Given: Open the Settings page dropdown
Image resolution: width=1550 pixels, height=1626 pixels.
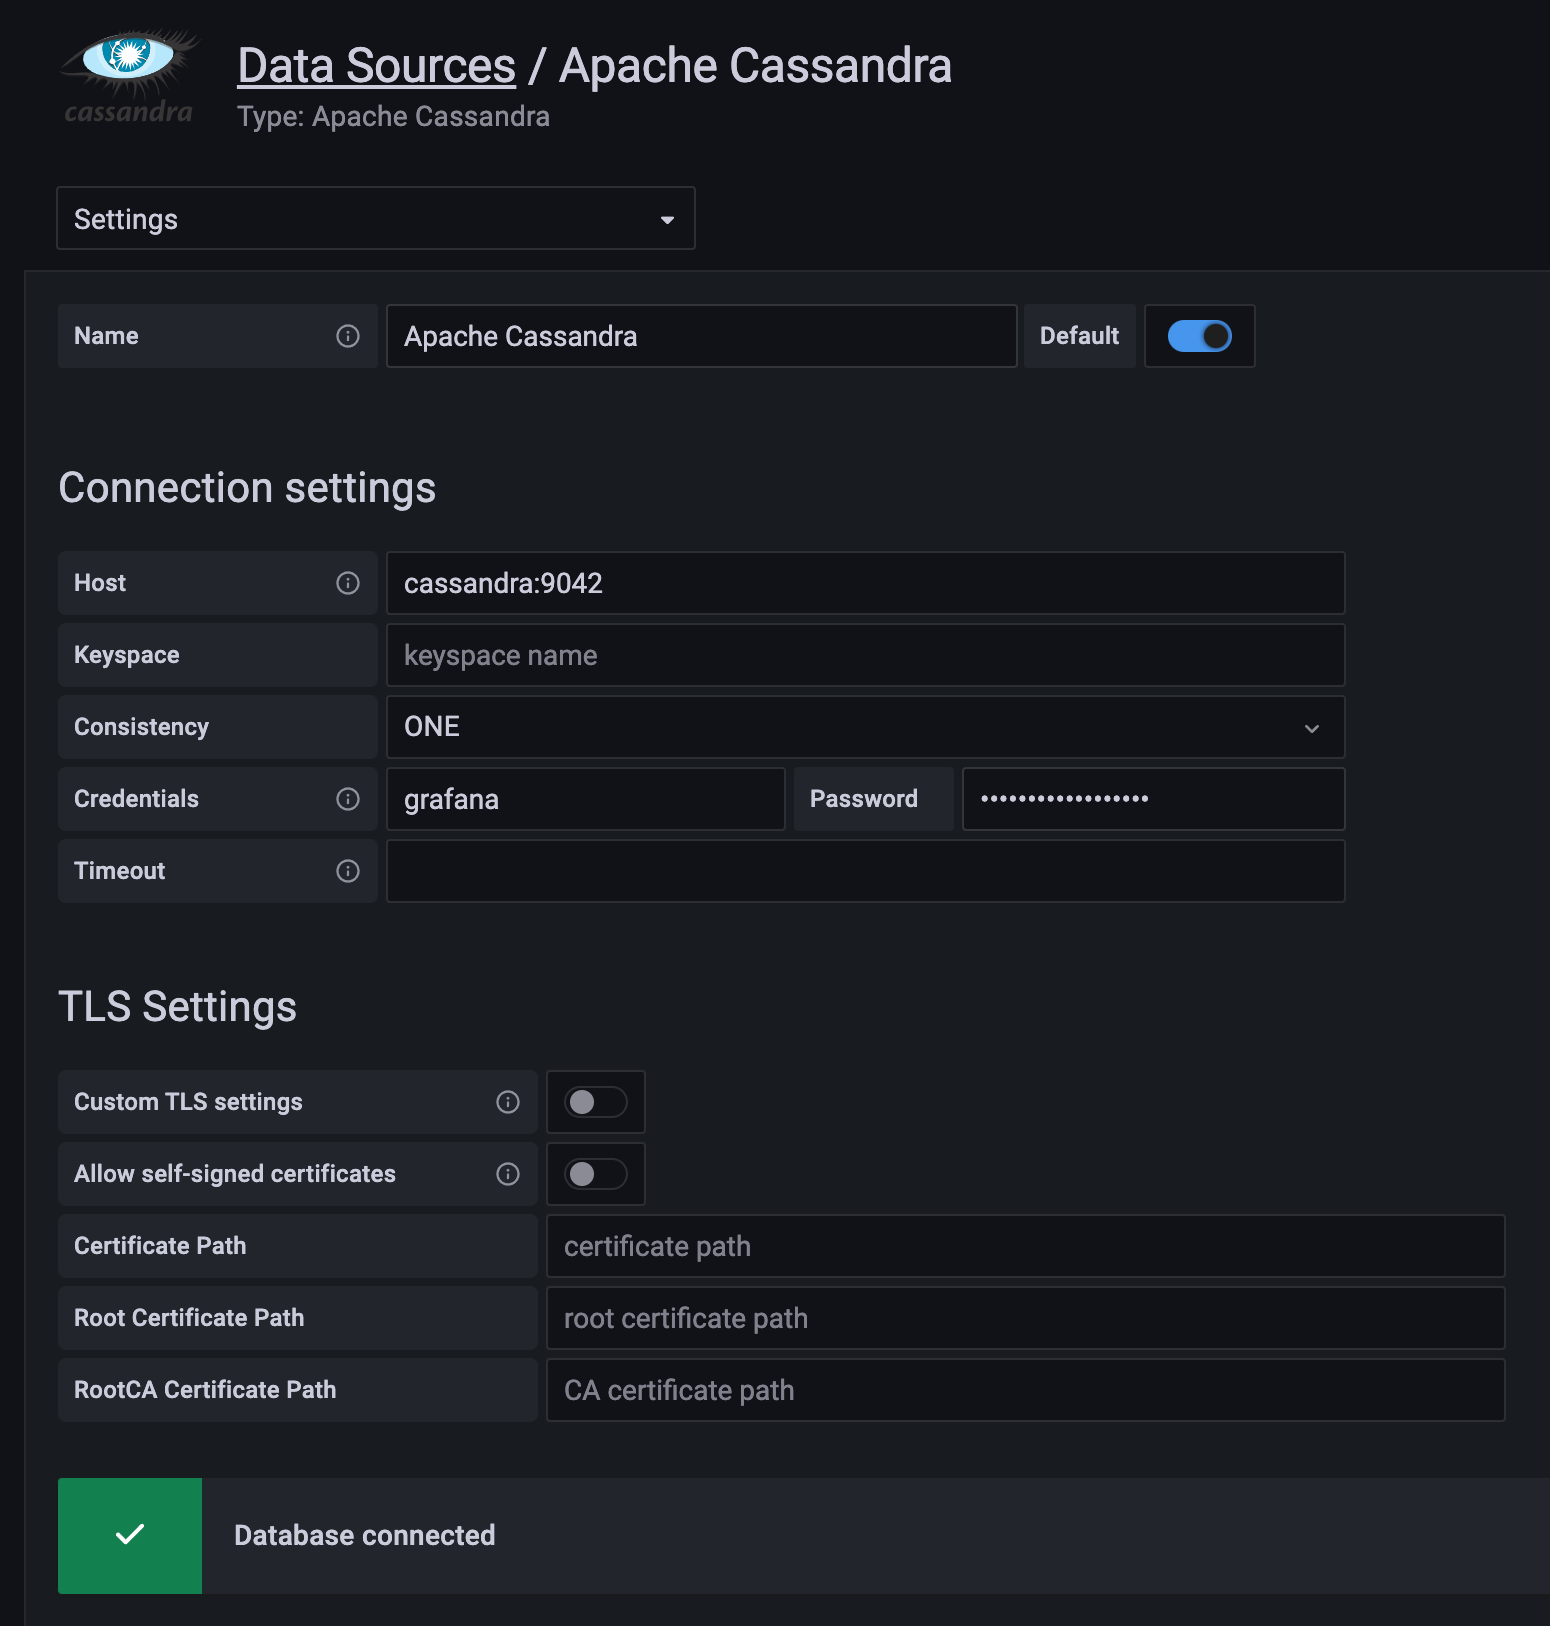Looking at the screenshot, I should tap(376, 218).
